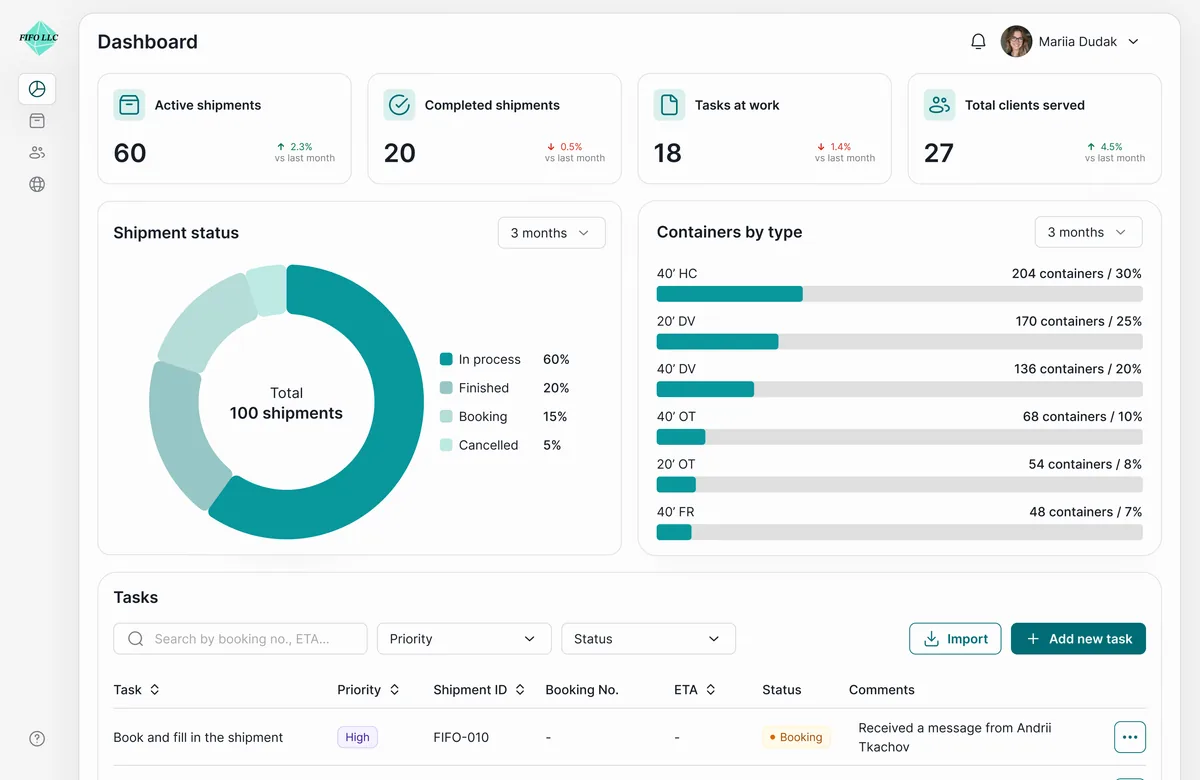The height and width of the screenshot is (780, 1200).
Task: Open the clients people sidebar icon
Action: (37, 153)
